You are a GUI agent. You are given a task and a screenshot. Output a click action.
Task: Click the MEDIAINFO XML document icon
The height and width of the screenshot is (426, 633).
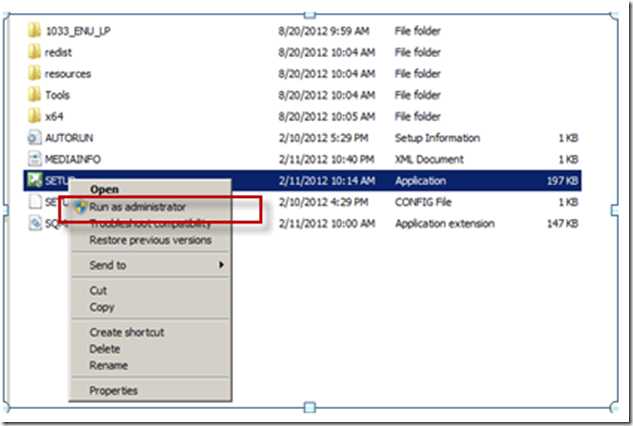click(34, 159)
